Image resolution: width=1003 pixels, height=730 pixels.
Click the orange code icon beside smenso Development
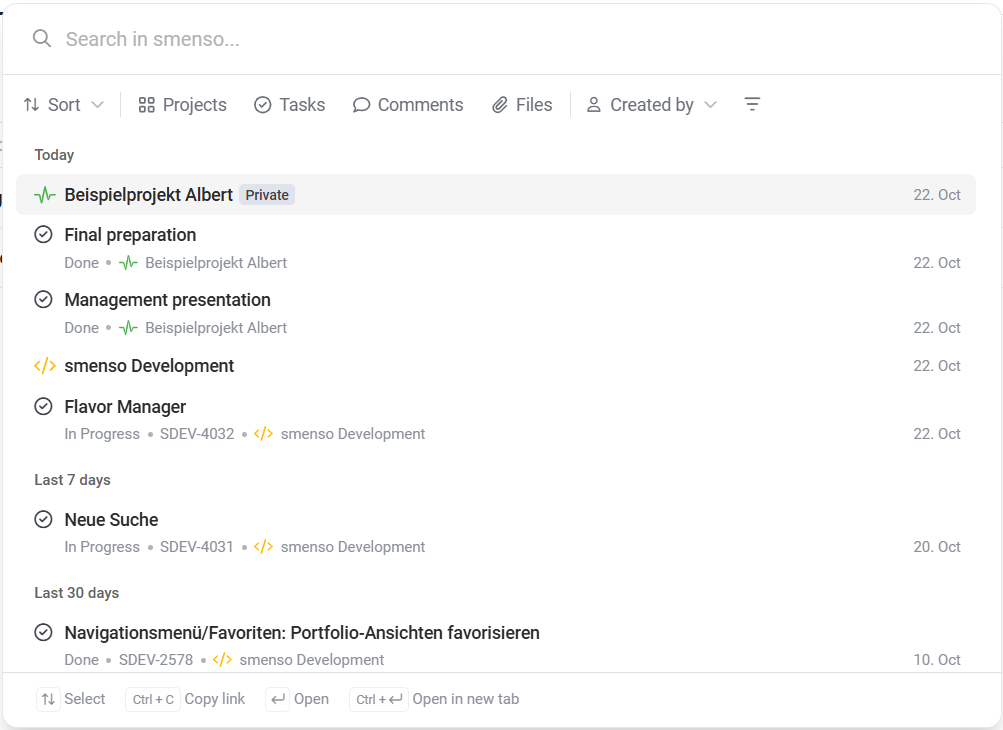44,366
